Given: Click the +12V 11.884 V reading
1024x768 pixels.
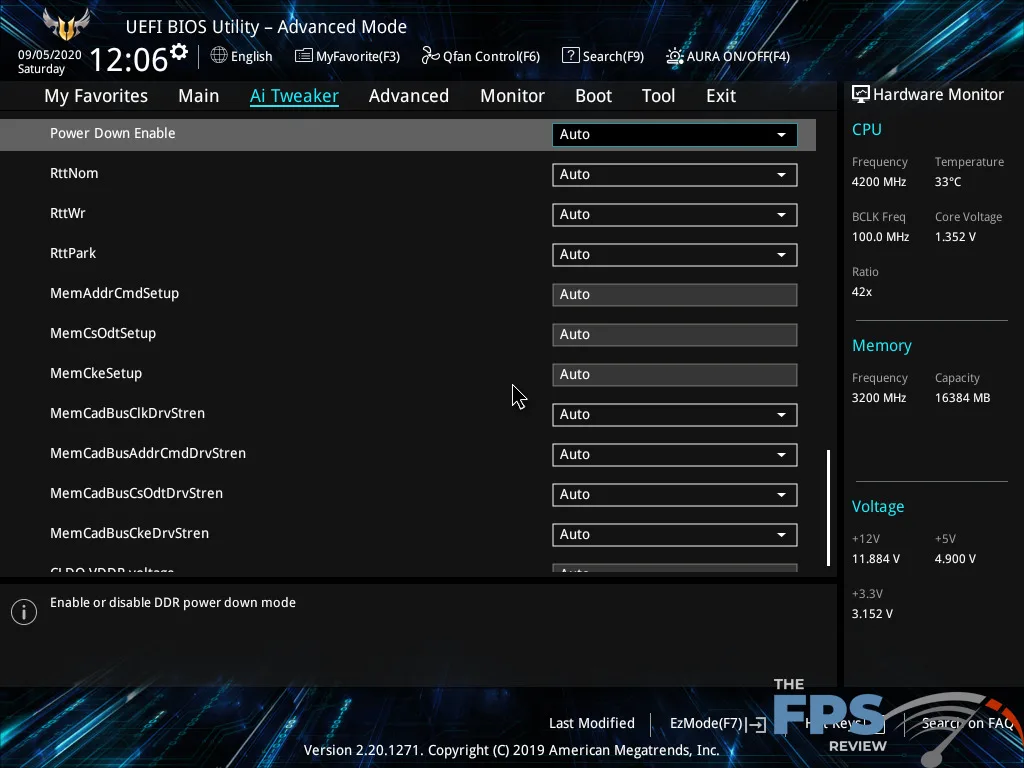Looking at the screenshot, I should [876, 559].
